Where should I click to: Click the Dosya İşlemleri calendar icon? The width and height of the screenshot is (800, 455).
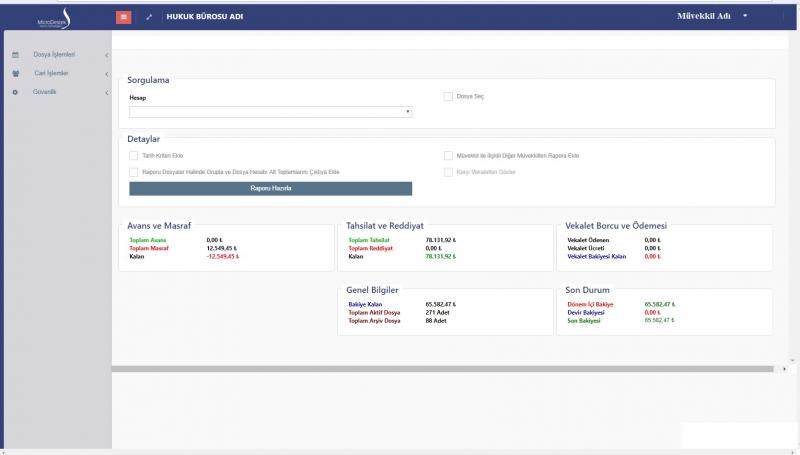pyautogui.click(x=15, y=54)
